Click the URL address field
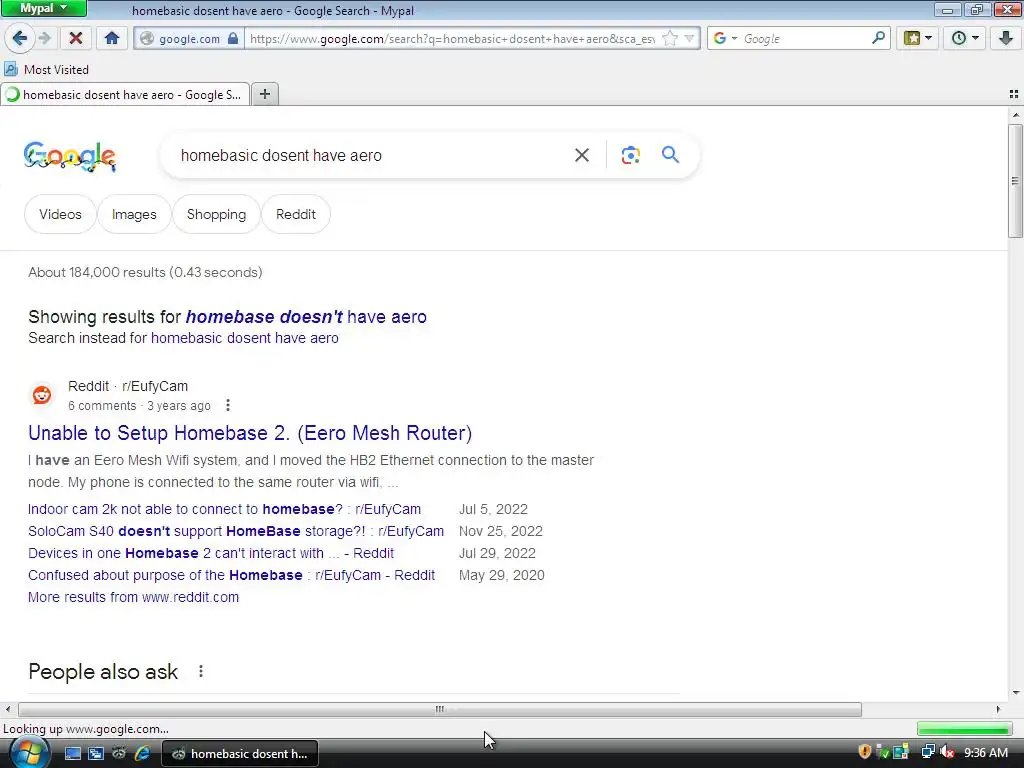The width and height of the screenshot is (1024, 768). click(452, 39)
